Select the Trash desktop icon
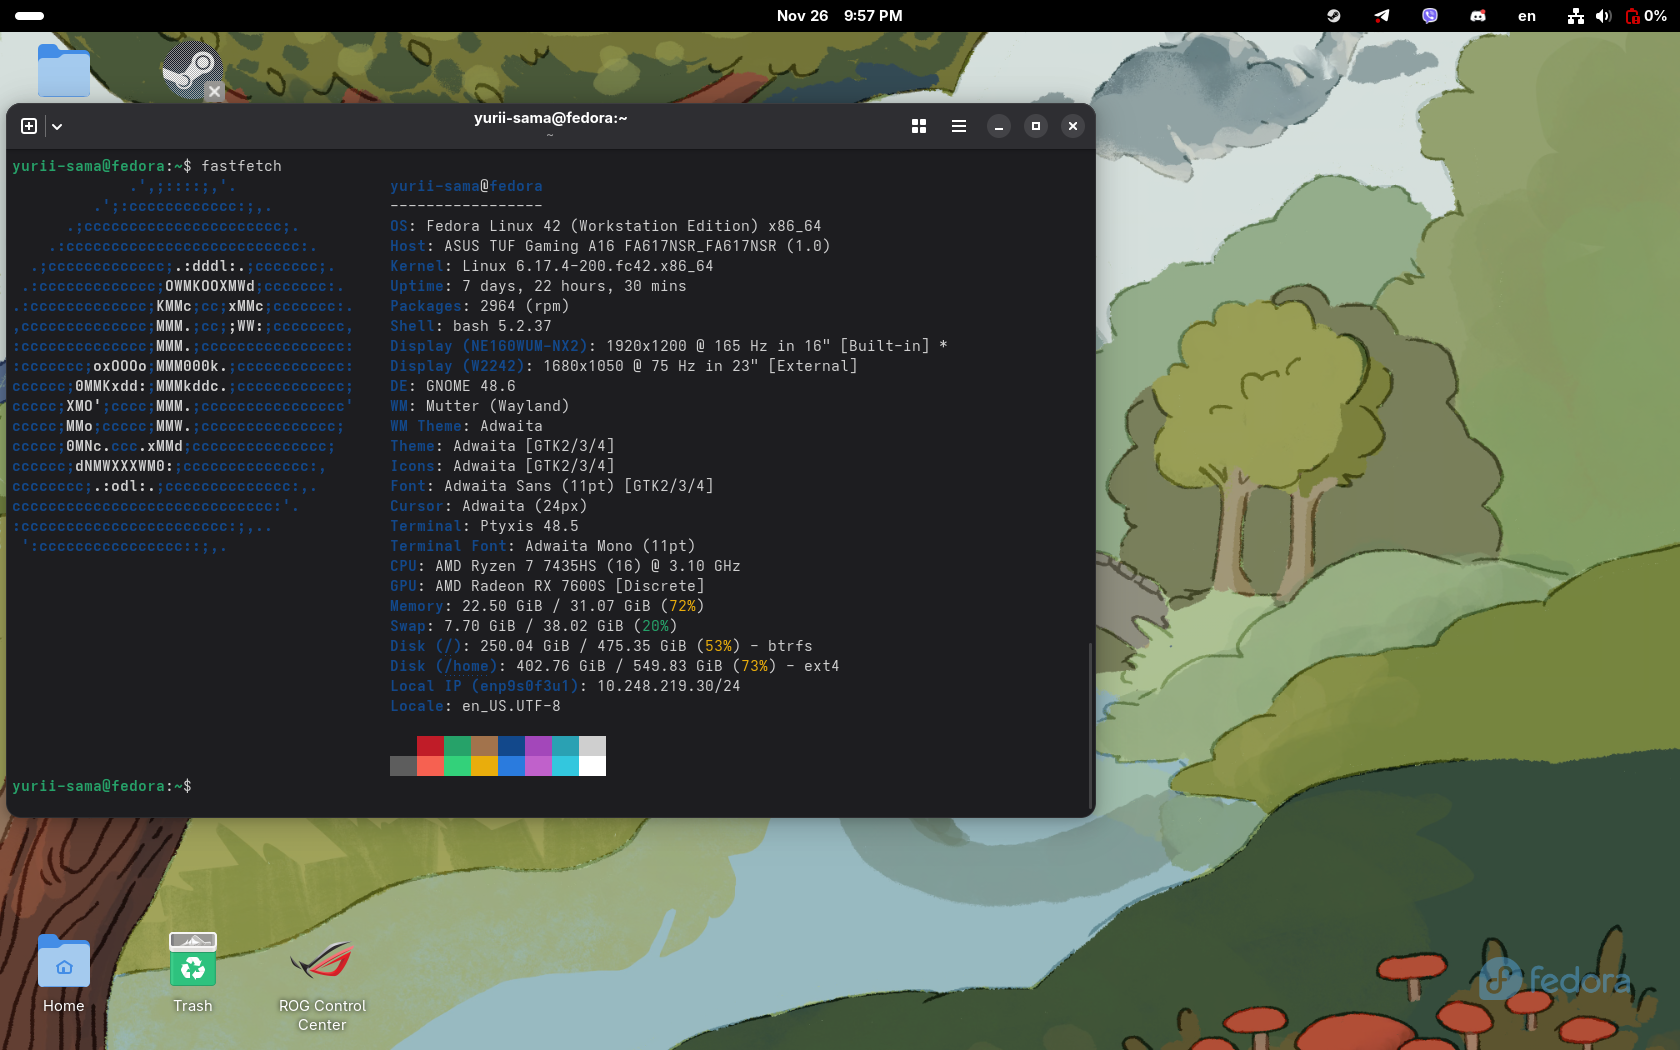This screenshot has width=1680, height=1050. [193, 974]
